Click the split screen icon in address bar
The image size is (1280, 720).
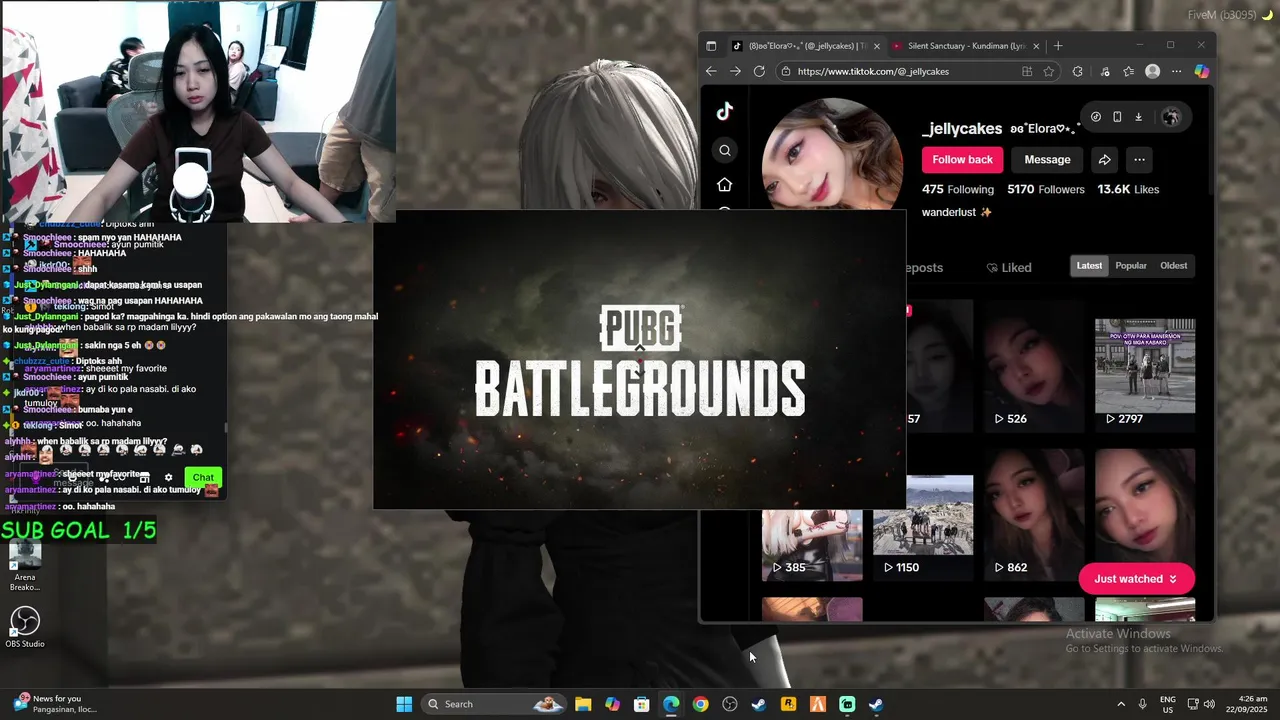click(1027, 71)
